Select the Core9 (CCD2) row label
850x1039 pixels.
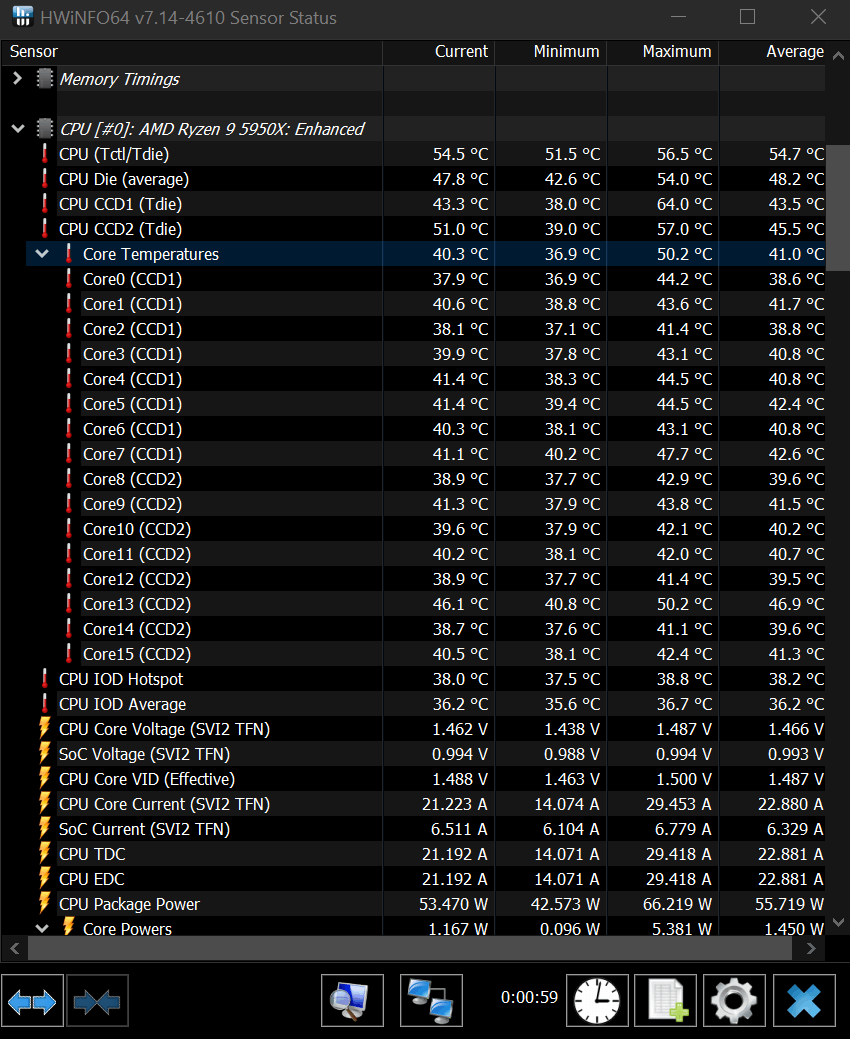(x=133, y=504)
